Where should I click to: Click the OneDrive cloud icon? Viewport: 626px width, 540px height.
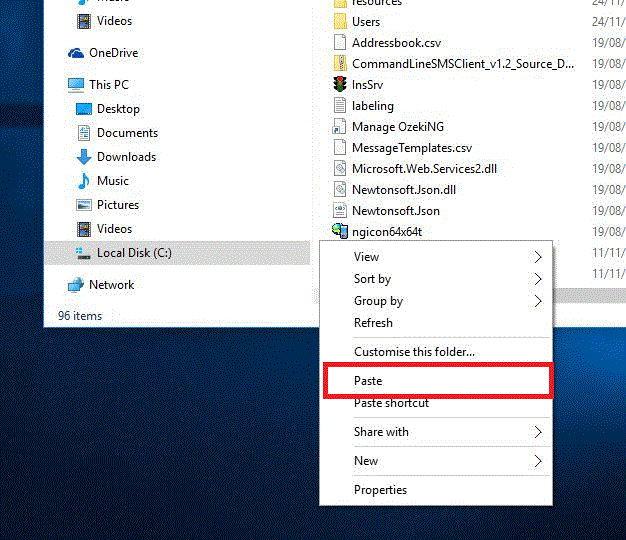point(76,53)
